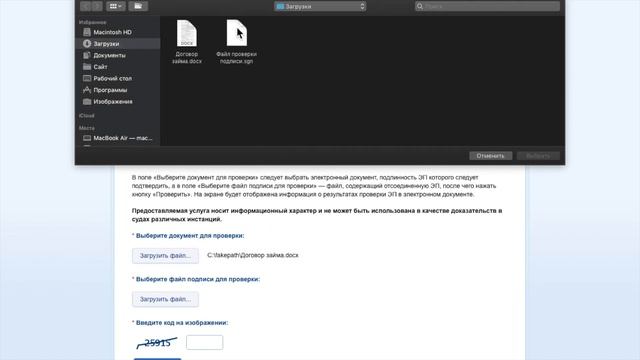Open the Загрузки location dropdown

coord(320,7)
